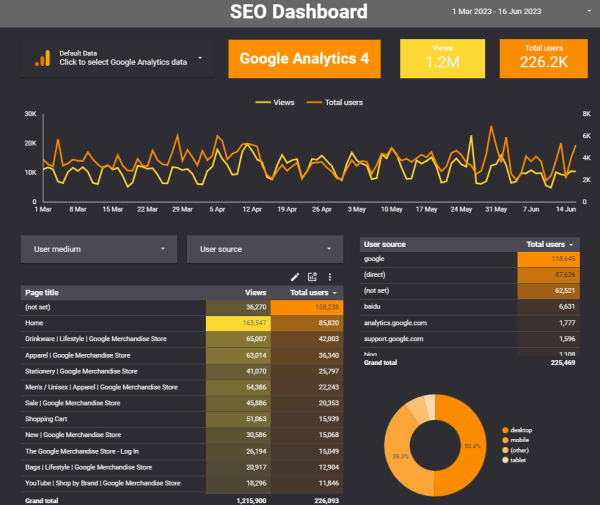The width and height of the screenshot is (600, 505).
Task: Toggle the Total users series in the chart legend
Action: (335, 102)
